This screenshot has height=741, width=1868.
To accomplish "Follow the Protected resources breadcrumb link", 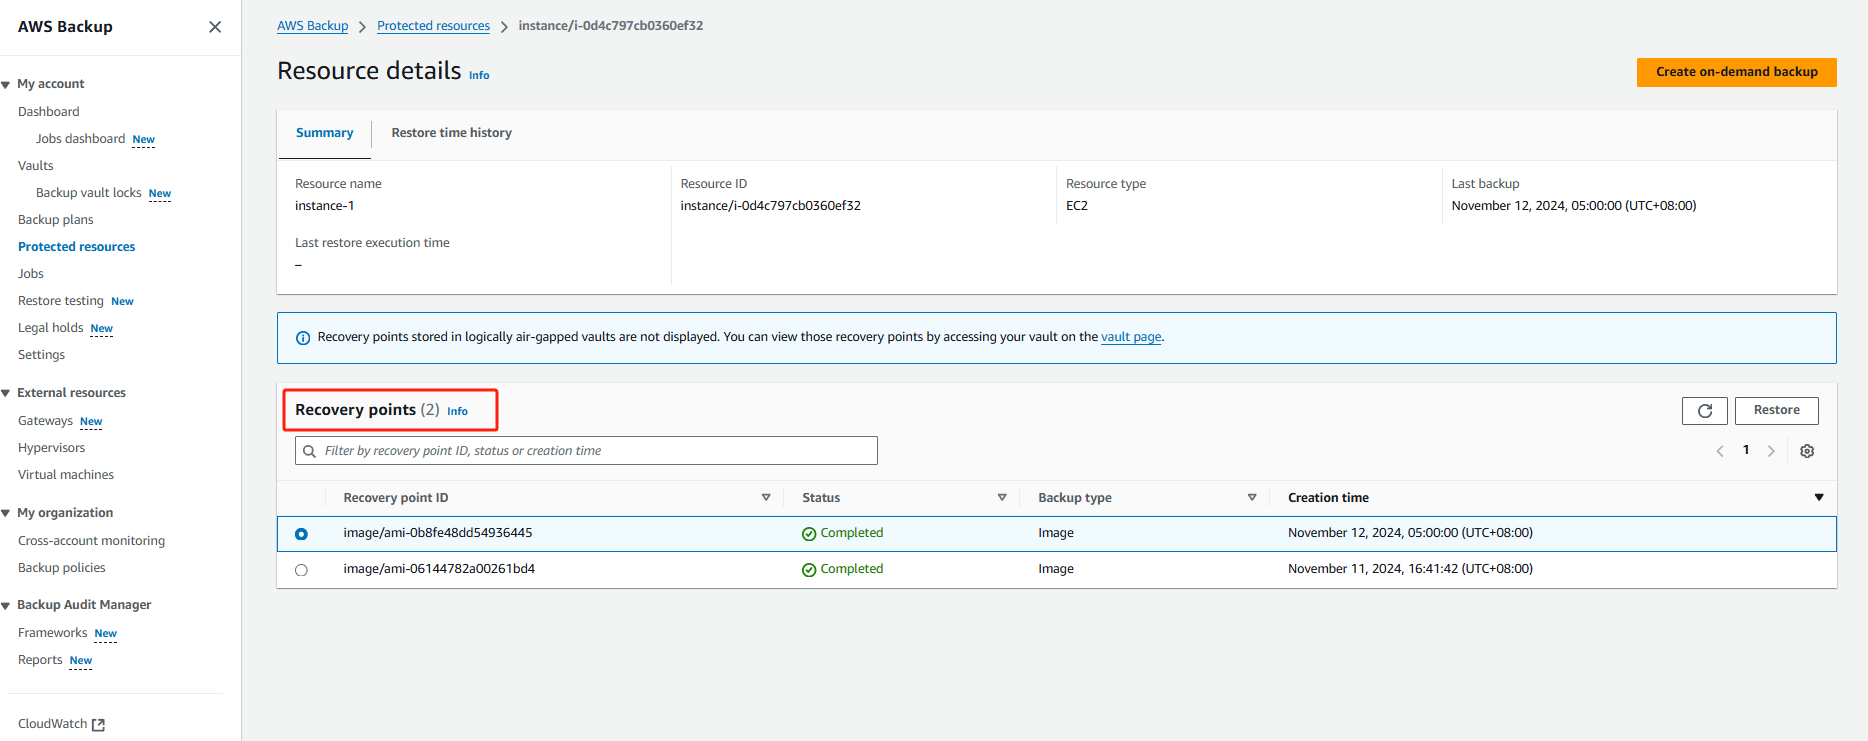I will tap(433, 26).
